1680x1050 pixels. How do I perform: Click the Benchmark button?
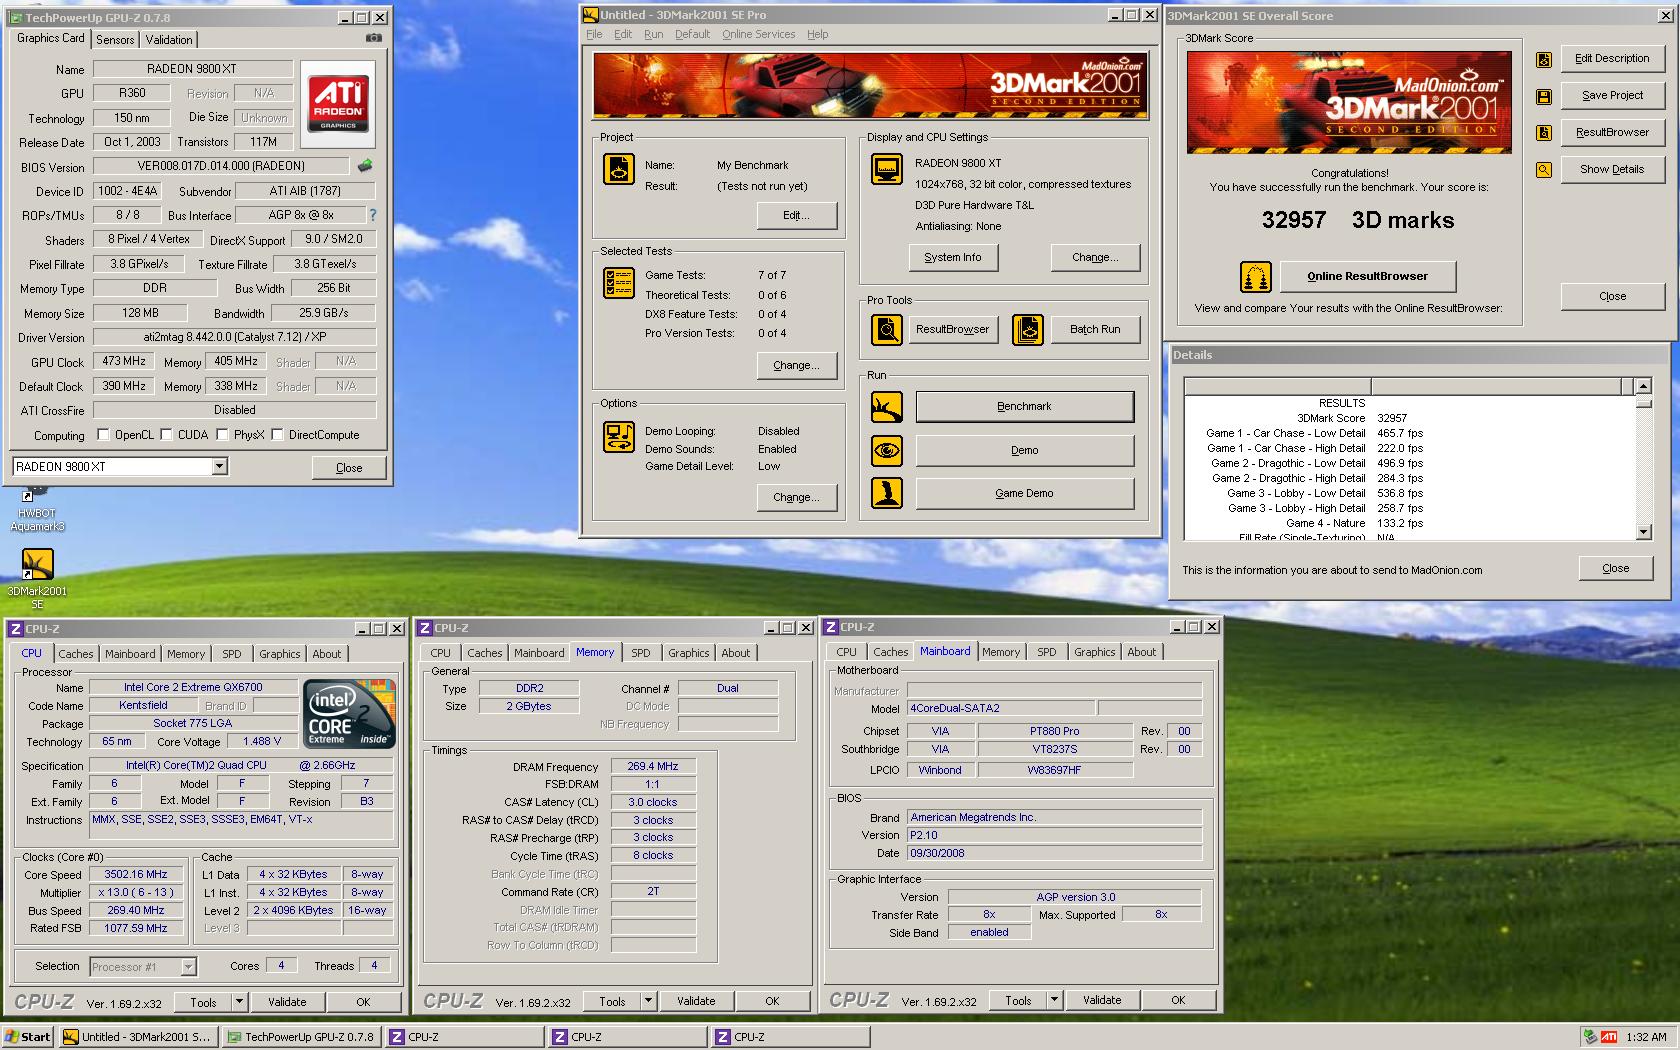point(1025,407)
